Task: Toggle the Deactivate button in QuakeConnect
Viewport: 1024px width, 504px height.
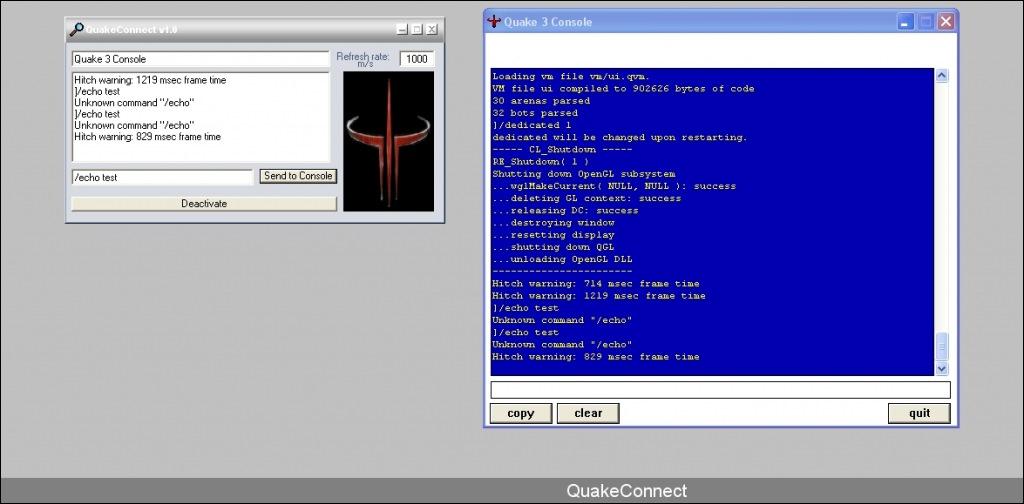Action: (x=204, y=204)
